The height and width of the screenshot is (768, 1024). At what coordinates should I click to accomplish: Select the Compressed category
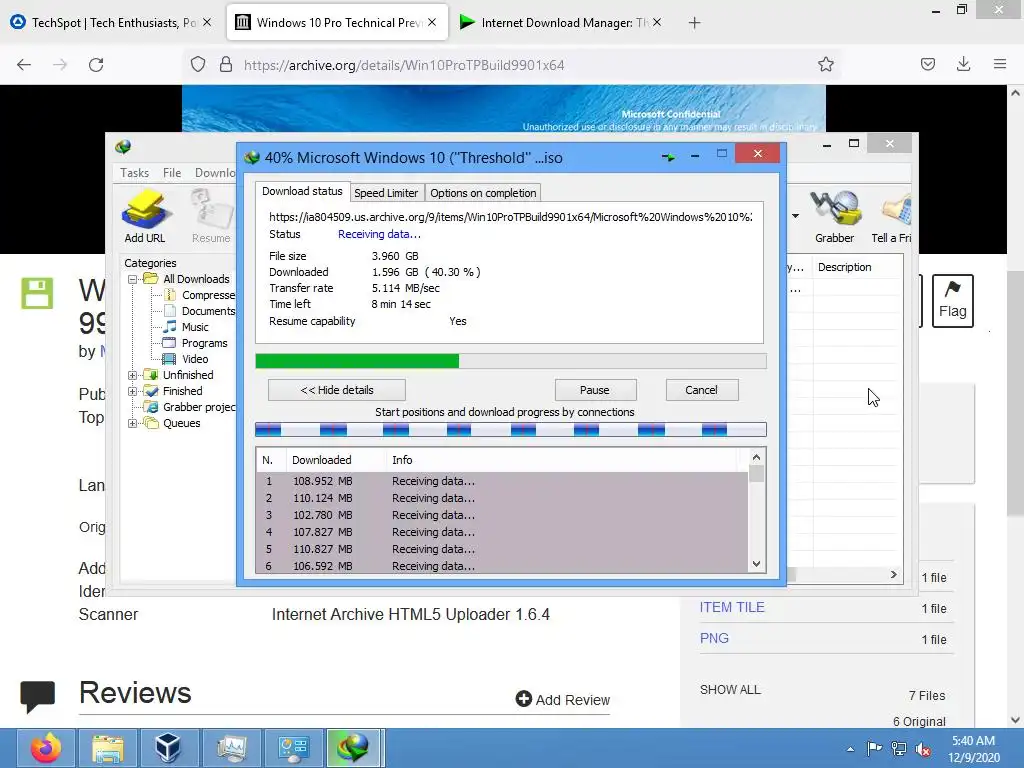208,295
